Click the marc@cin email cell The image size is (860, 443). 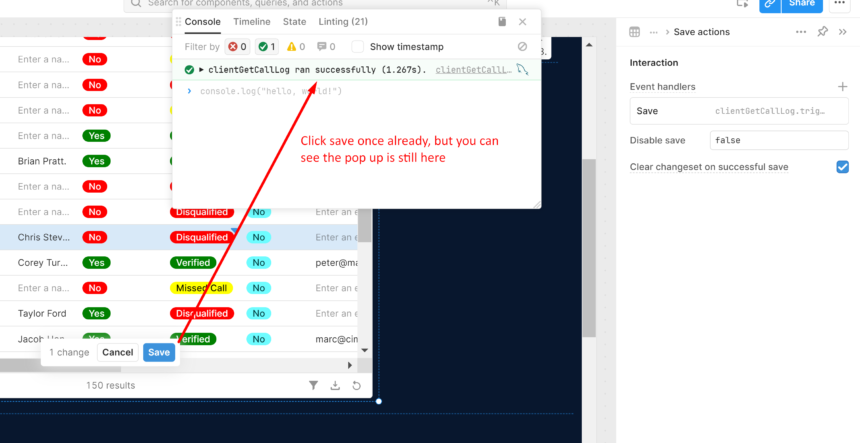(x=337, y=339)
